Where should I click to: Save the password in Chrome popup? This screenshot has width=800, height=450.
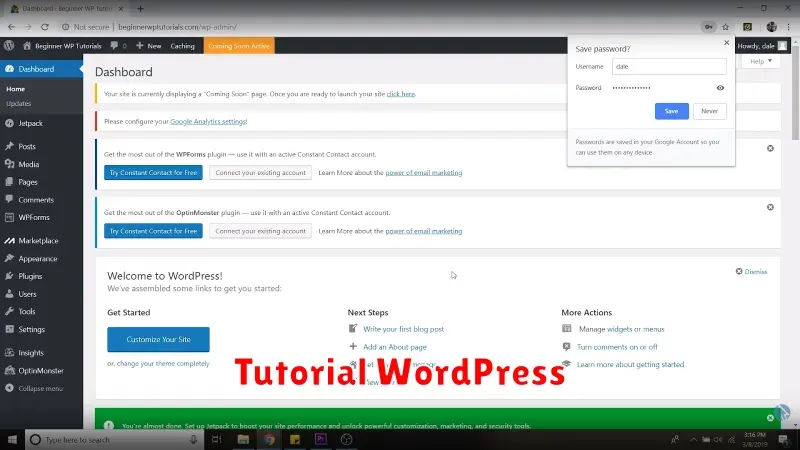click(671, 111)
